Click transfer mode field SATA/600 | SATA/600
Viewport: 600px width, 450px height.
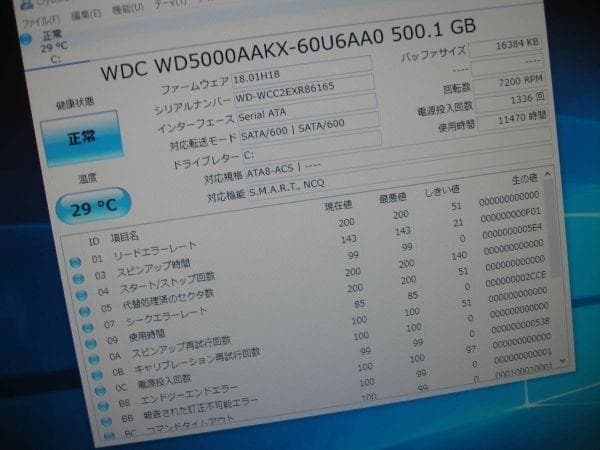click(309, 128)
